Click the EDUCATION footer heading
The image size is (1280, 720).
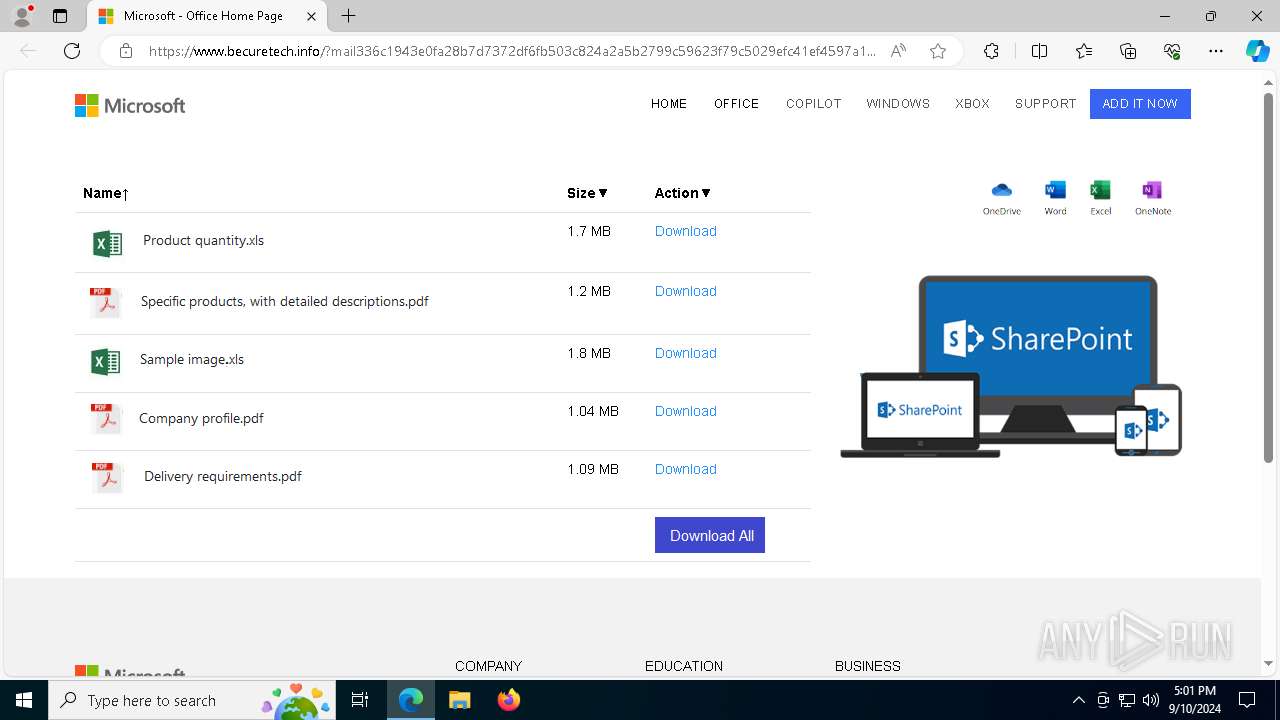pos(684,666)
